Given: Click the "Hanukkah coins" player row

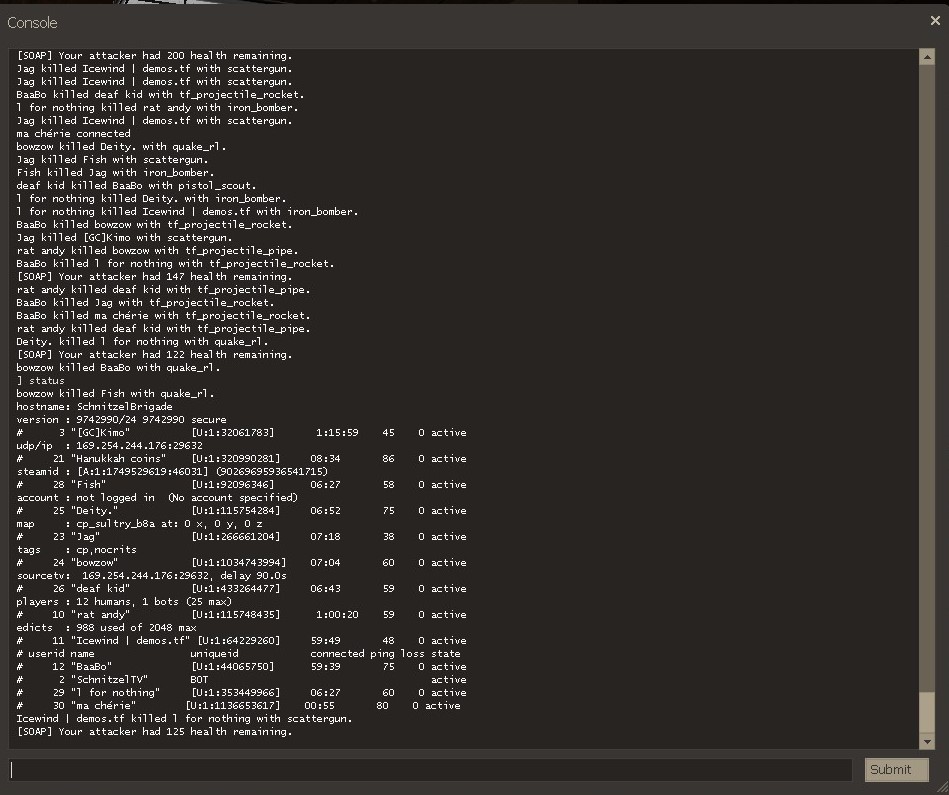Looking at the screenshot, I should coord(240,459).
